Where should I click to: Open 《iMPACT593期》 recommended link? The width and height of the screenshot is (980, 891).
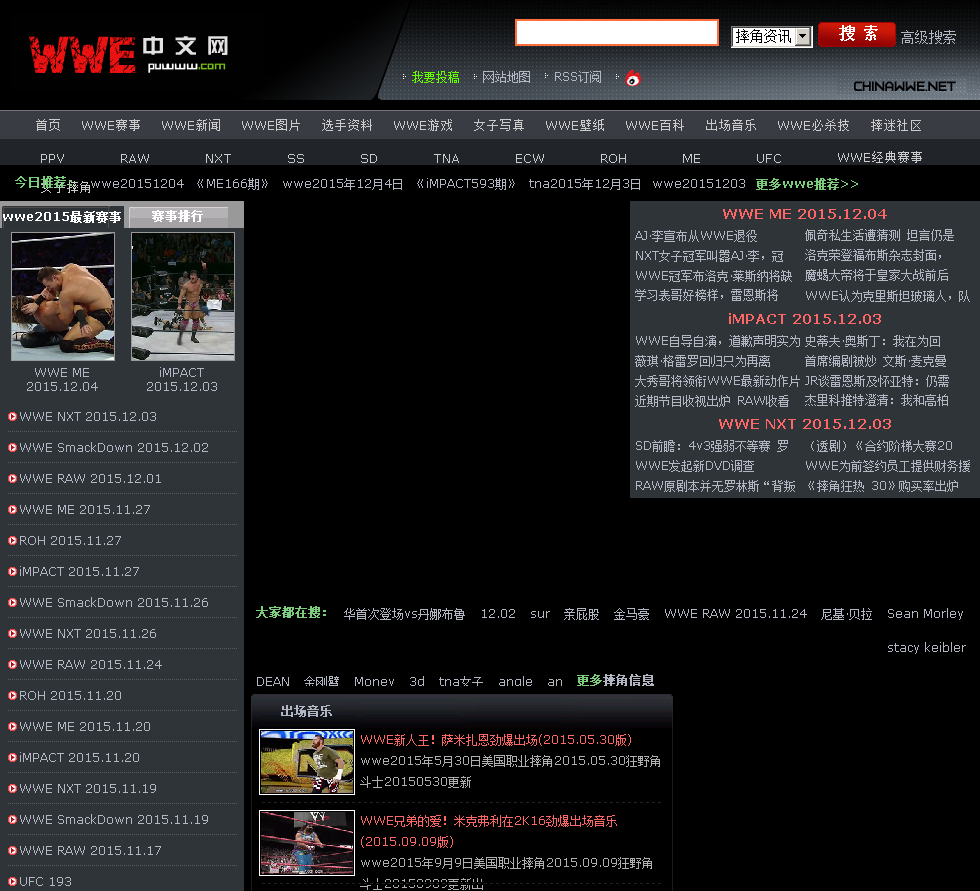(x=466, y=184)
